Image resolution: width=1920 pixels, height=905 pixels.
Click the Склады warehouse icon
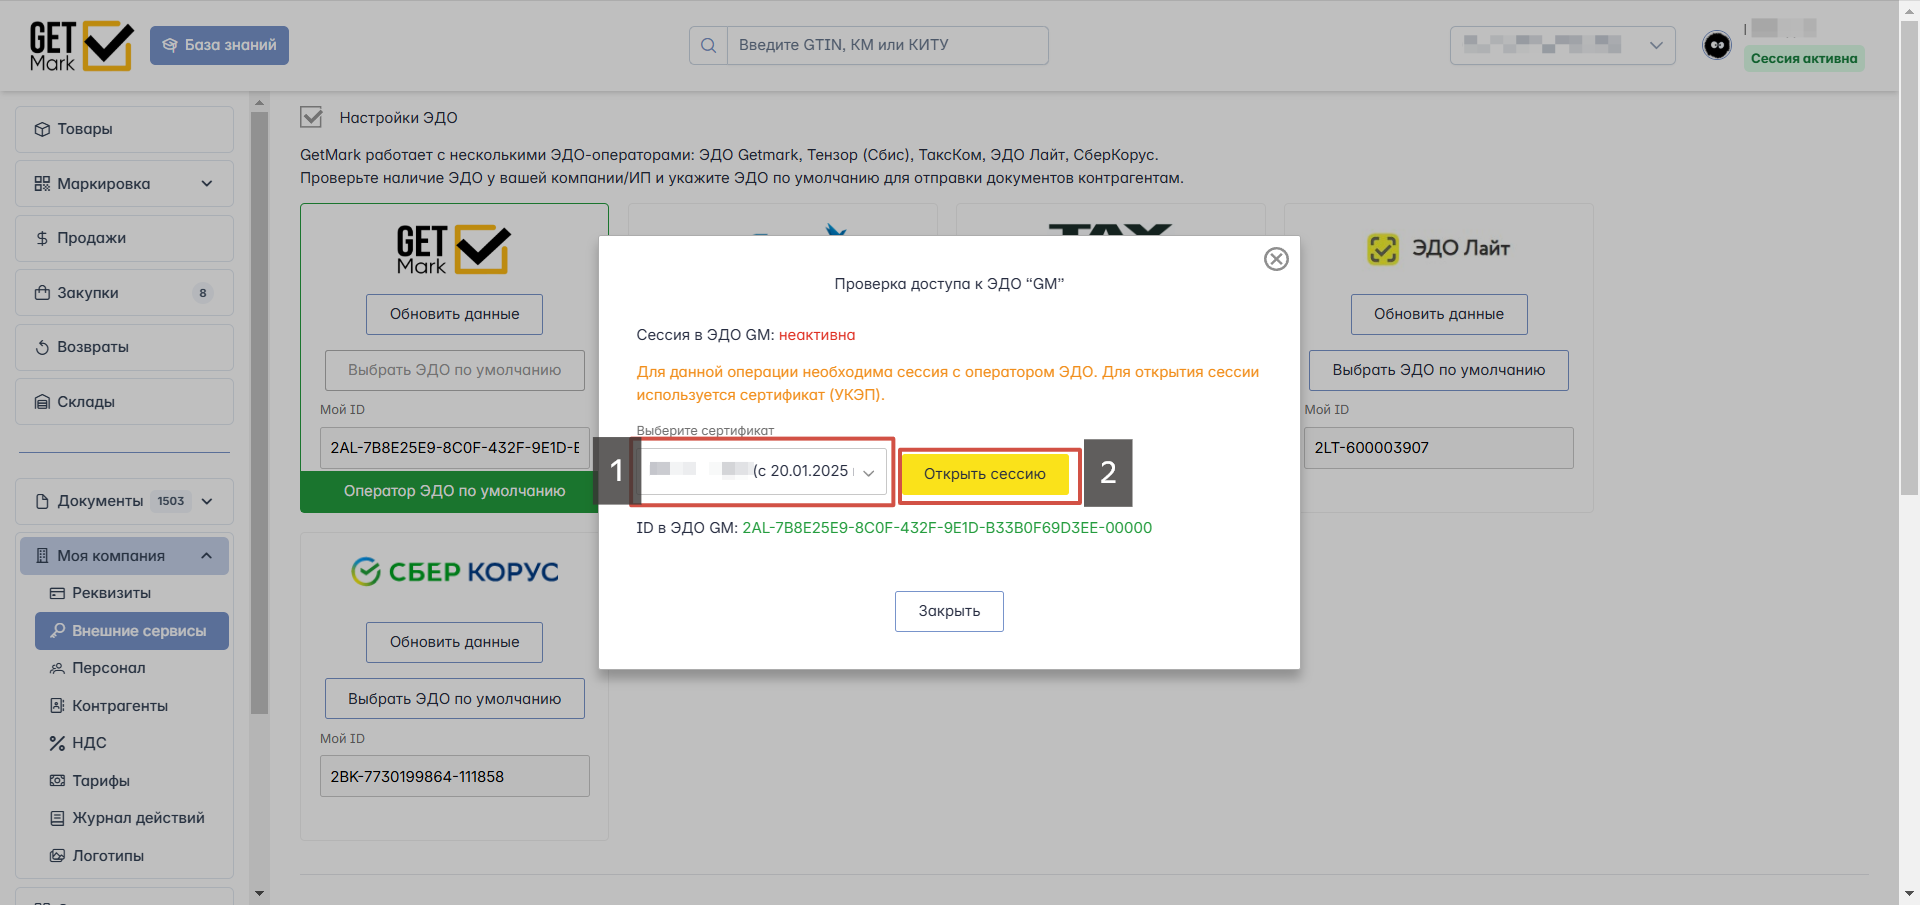(x=42, y=402)
